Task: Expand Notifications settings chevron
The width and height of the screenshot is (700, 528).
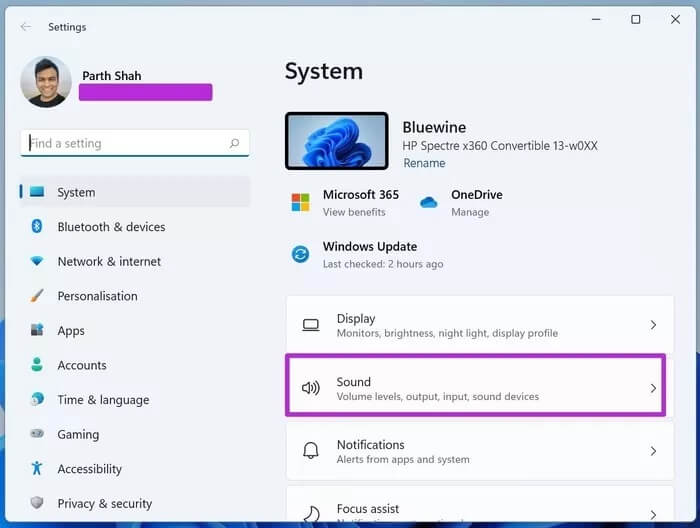Action: pyautogui.click(x=653, y=451)
